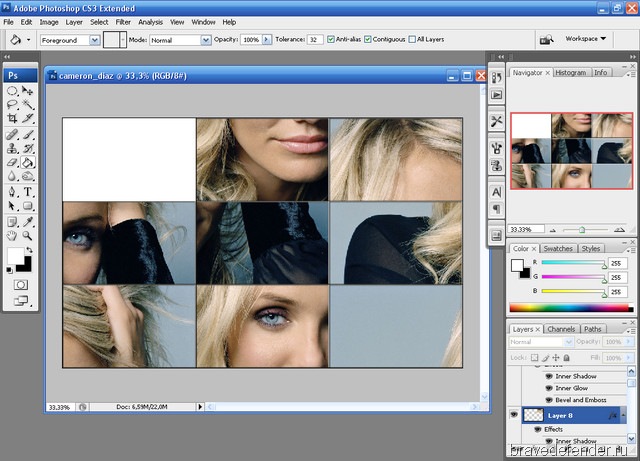
Task: Open the Paragraph panel from dock
Action: (x=496, y=209)
